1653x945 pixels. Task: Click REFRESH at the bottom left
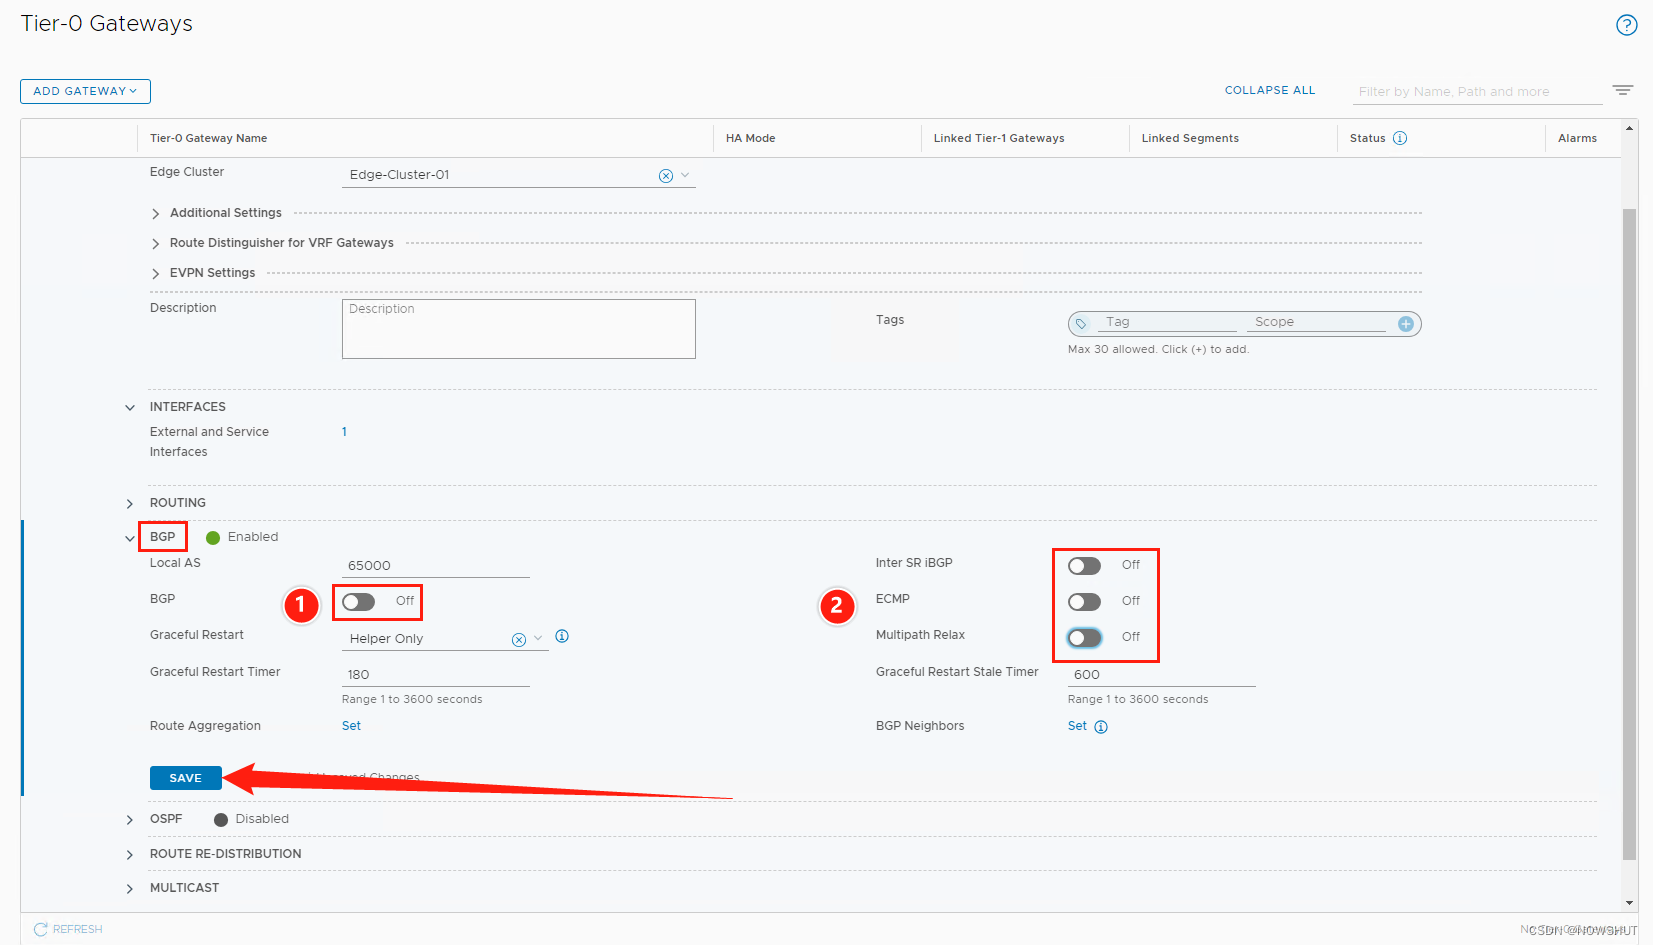coord(77,929)
